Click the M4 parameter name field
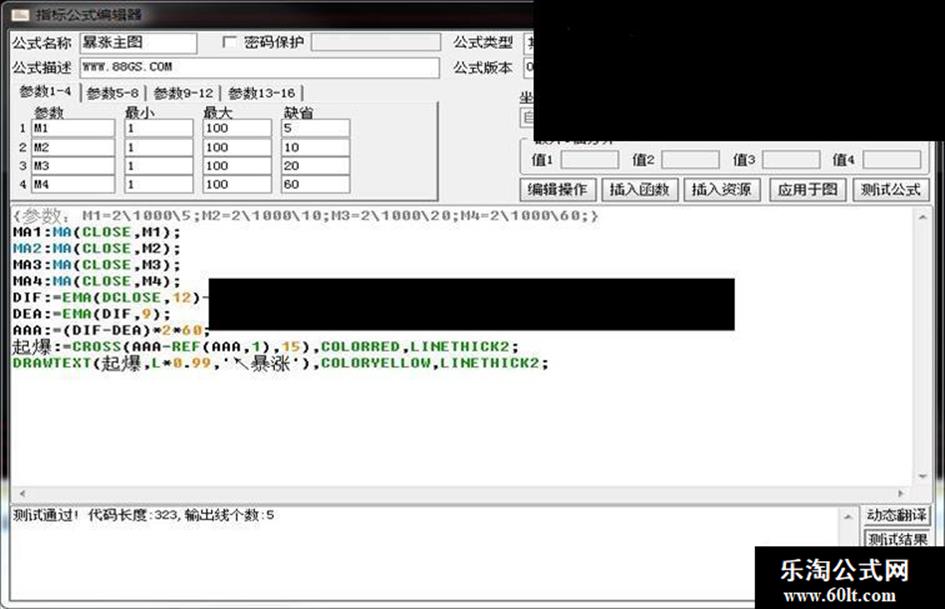Screen dimensions: 945x609 coord(73,185)
